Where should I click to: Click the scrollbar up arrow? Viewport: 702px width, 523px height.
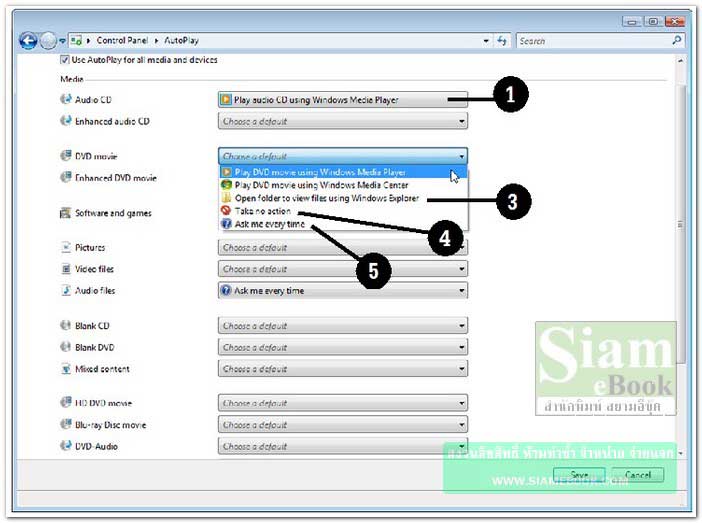(681, 60)
